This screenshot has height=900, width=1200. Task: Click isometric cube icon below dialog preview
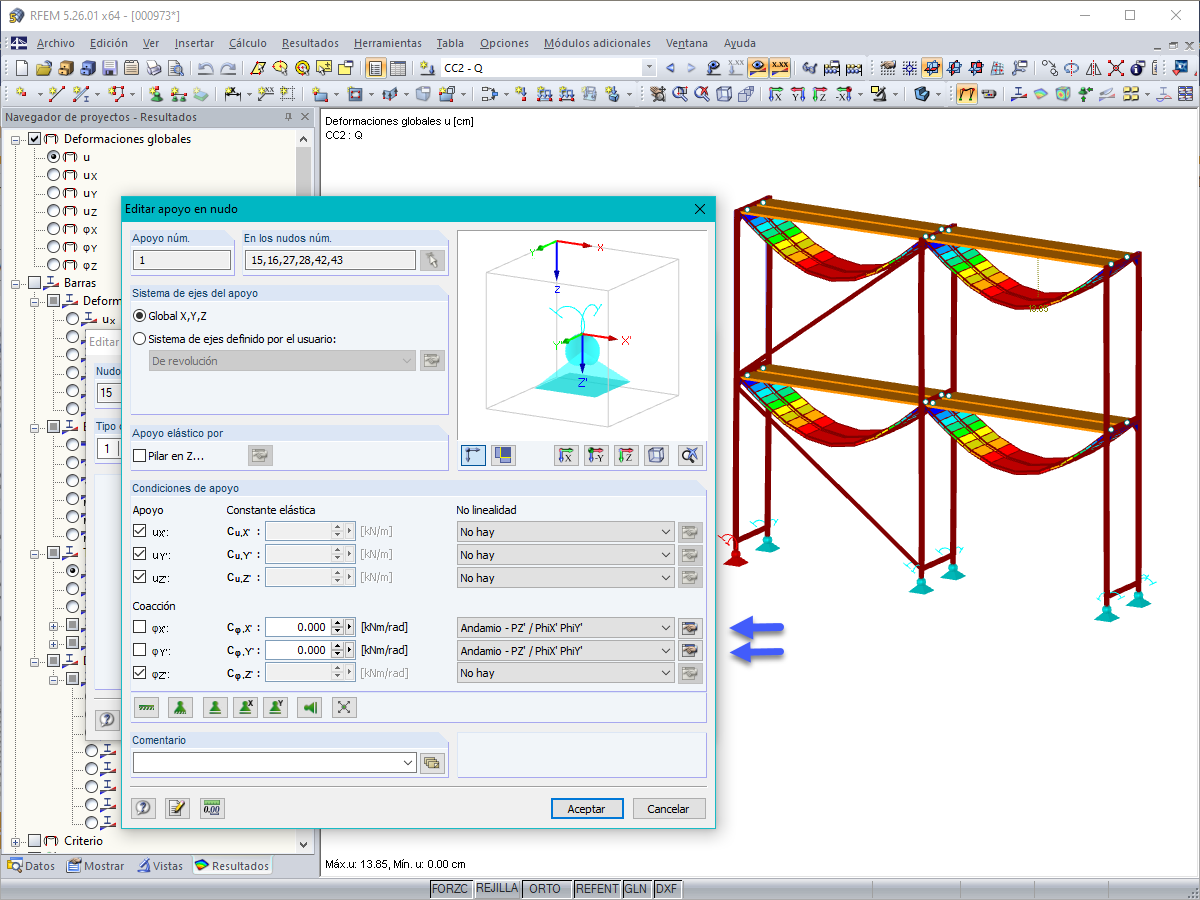(657, 455)
